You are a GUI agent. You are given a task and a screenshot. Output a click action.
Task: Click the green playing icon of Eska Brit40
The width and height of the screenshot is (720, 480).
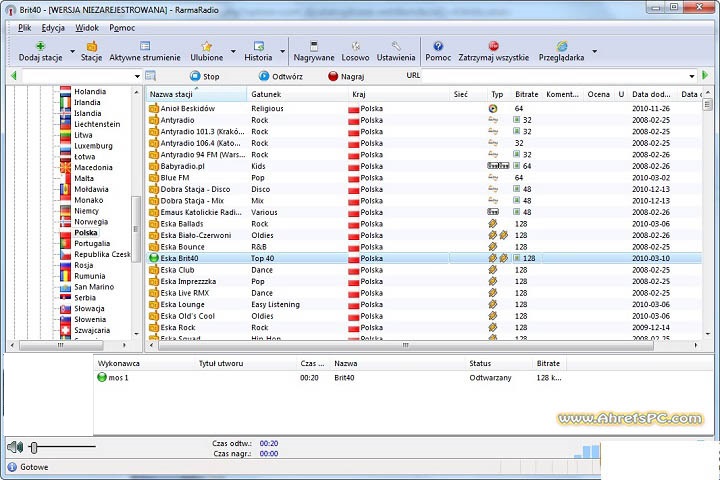pos(153,258)
